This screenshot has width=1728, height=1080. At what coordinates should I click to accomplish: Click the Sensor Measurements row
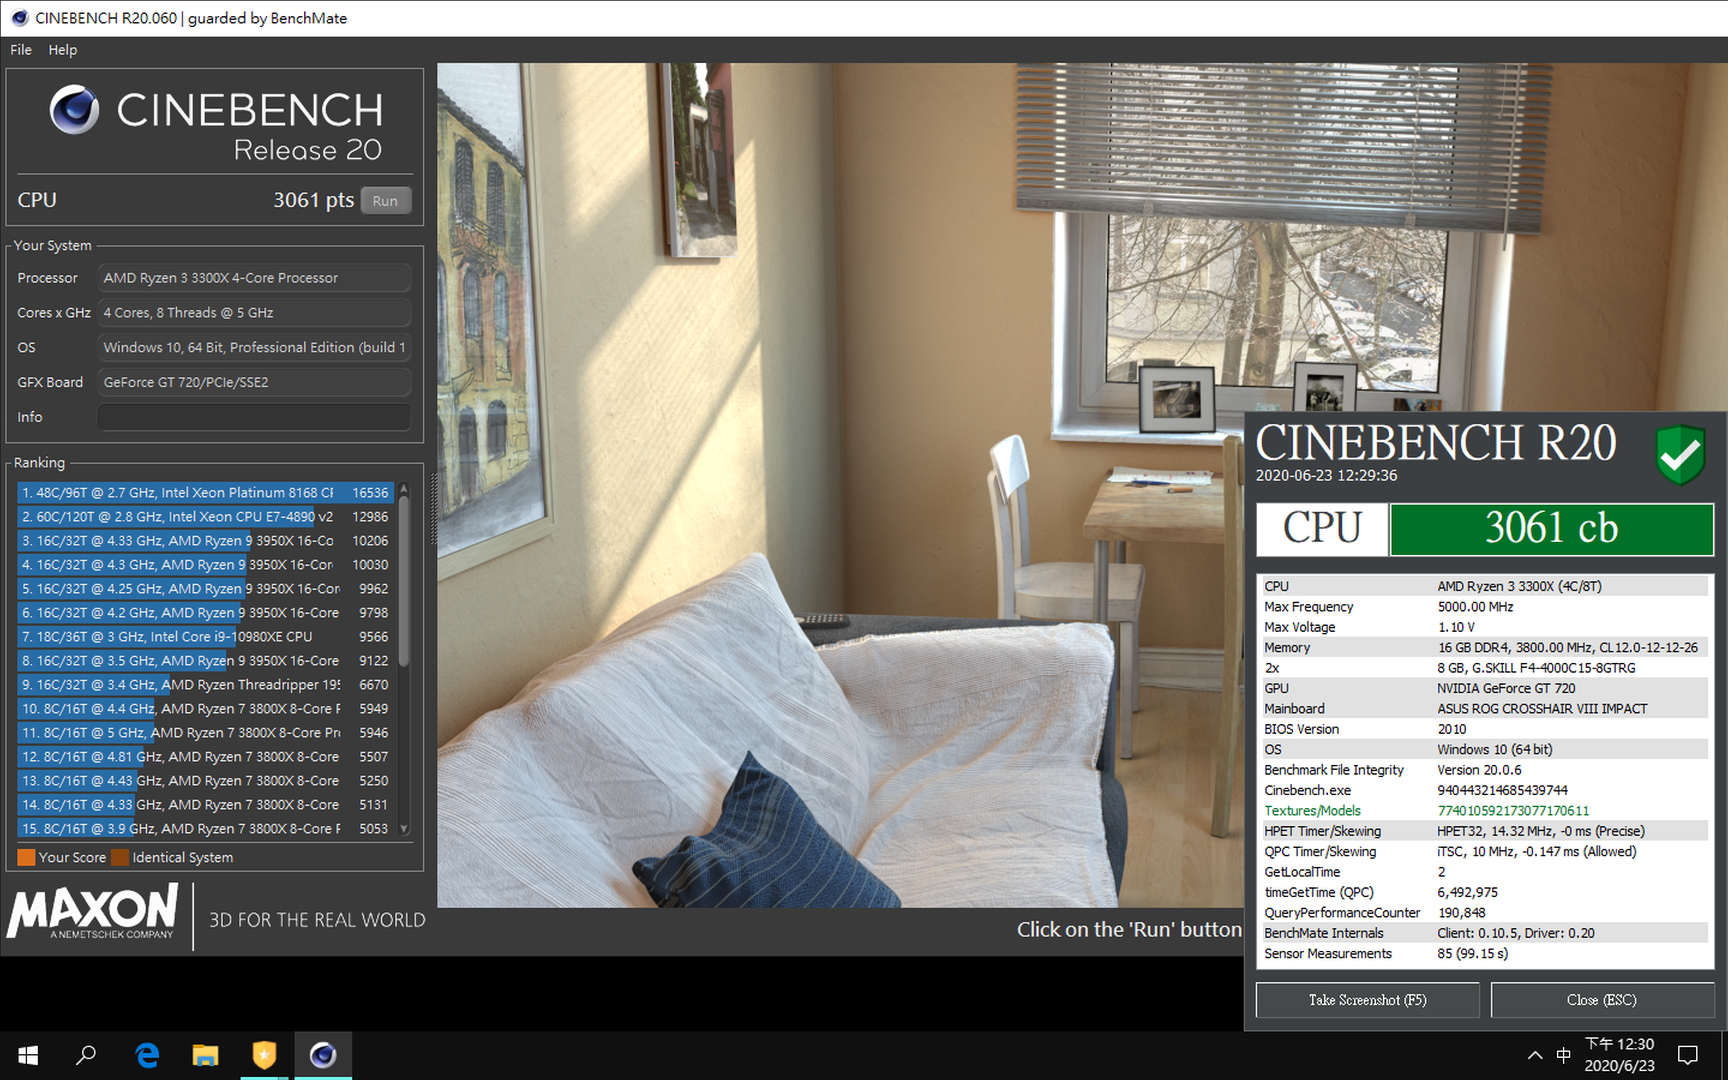1484,954
